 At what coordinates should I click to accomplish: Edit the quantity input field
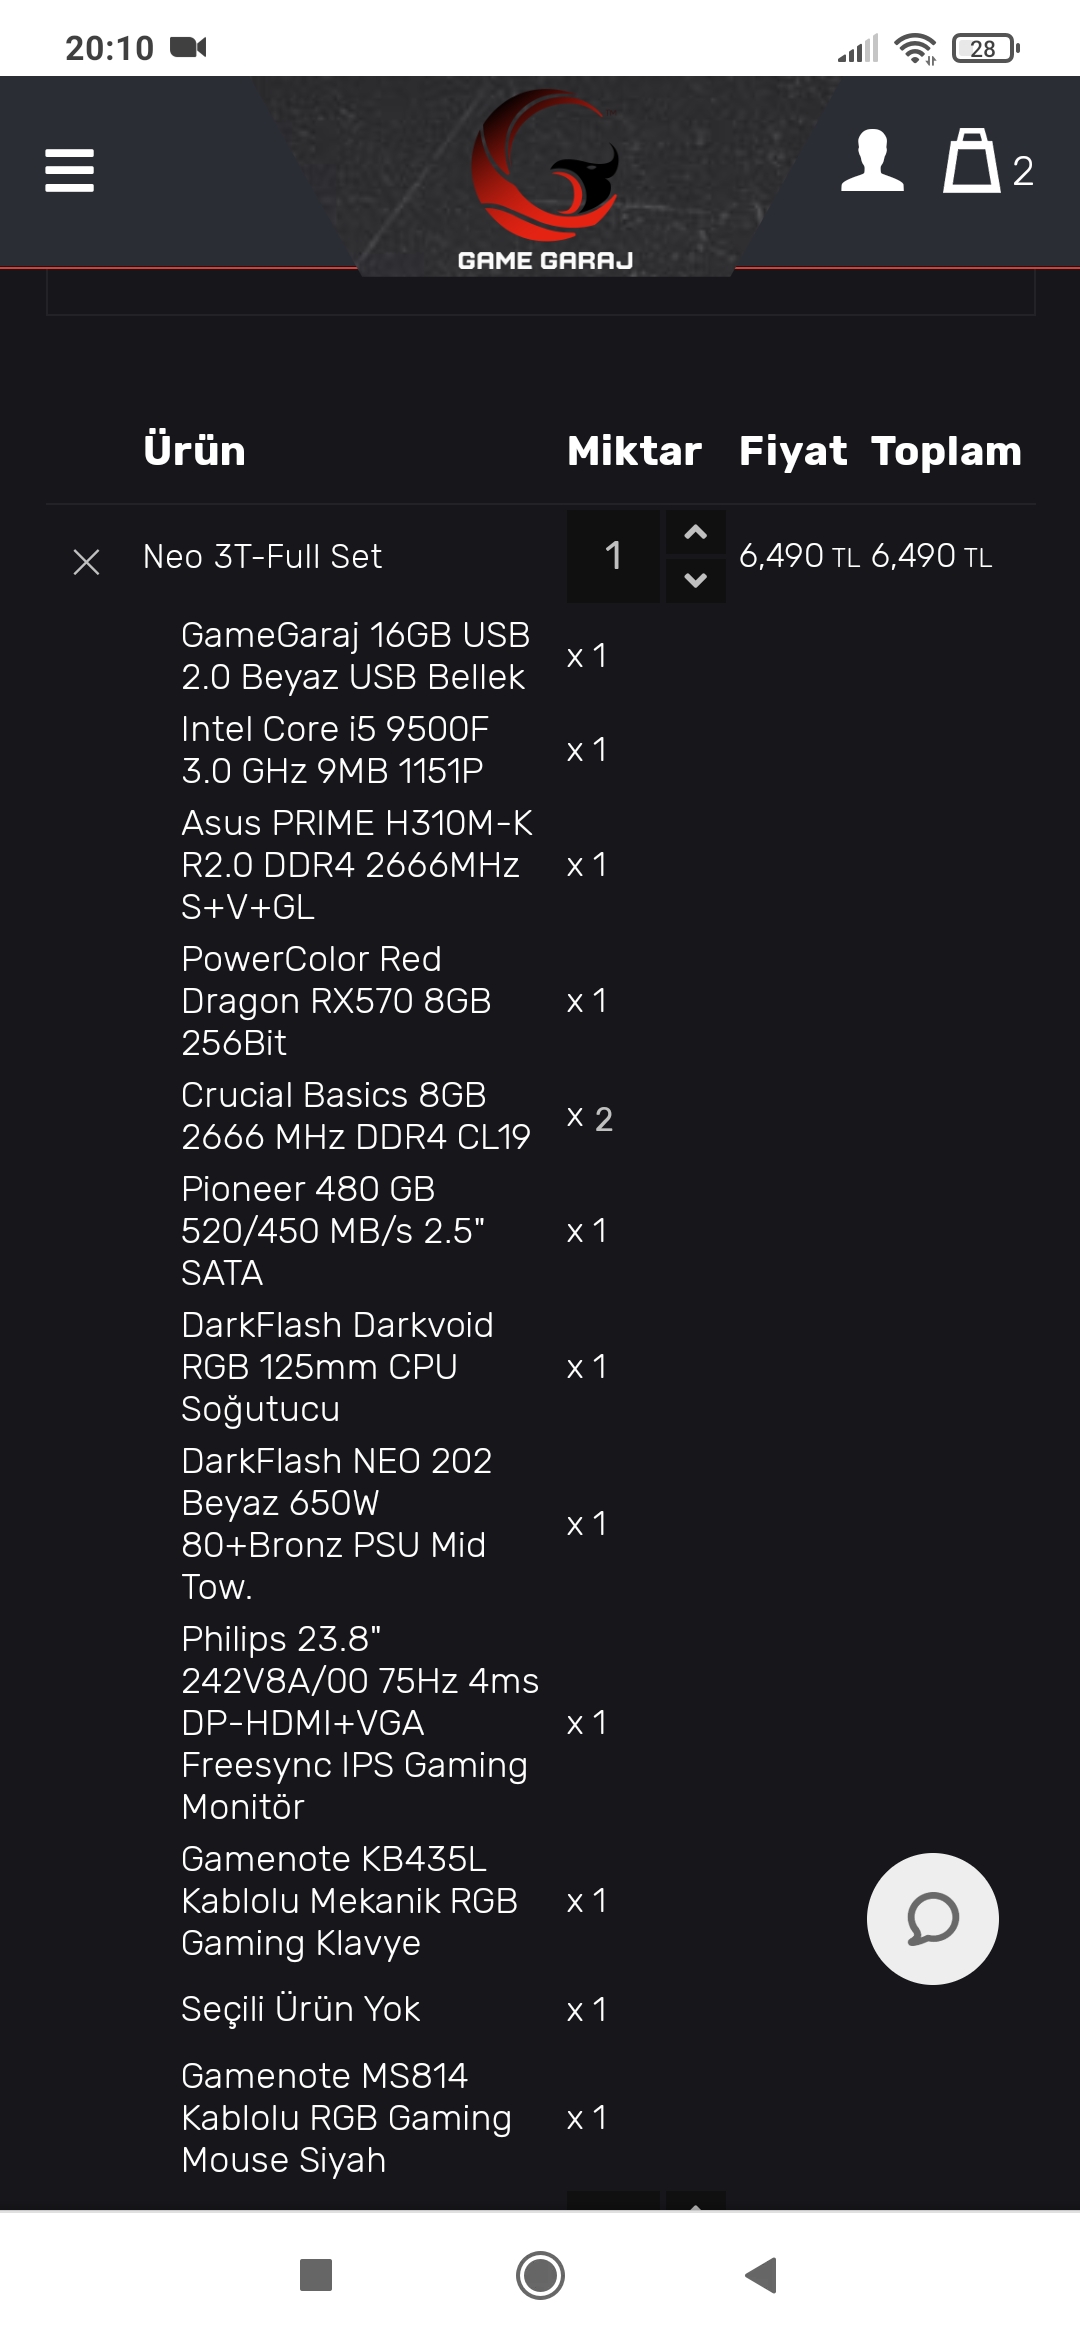pyautogui.click(x=613, y=556)
